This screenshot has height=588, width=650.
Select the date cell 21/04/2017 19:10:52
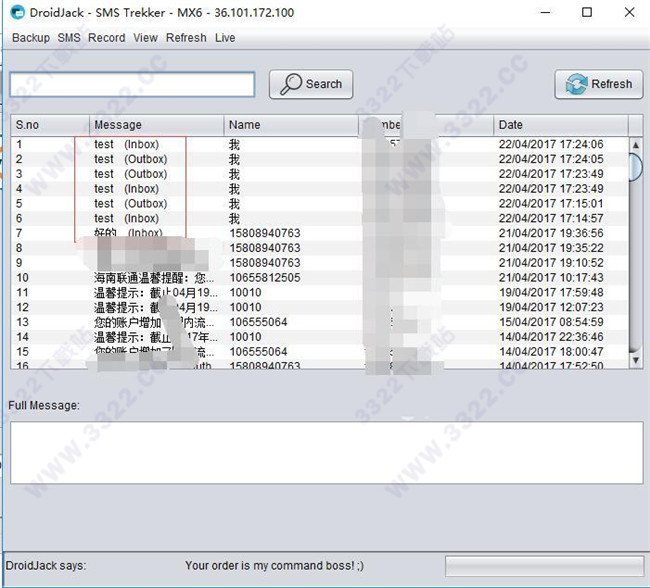[551, 263]
